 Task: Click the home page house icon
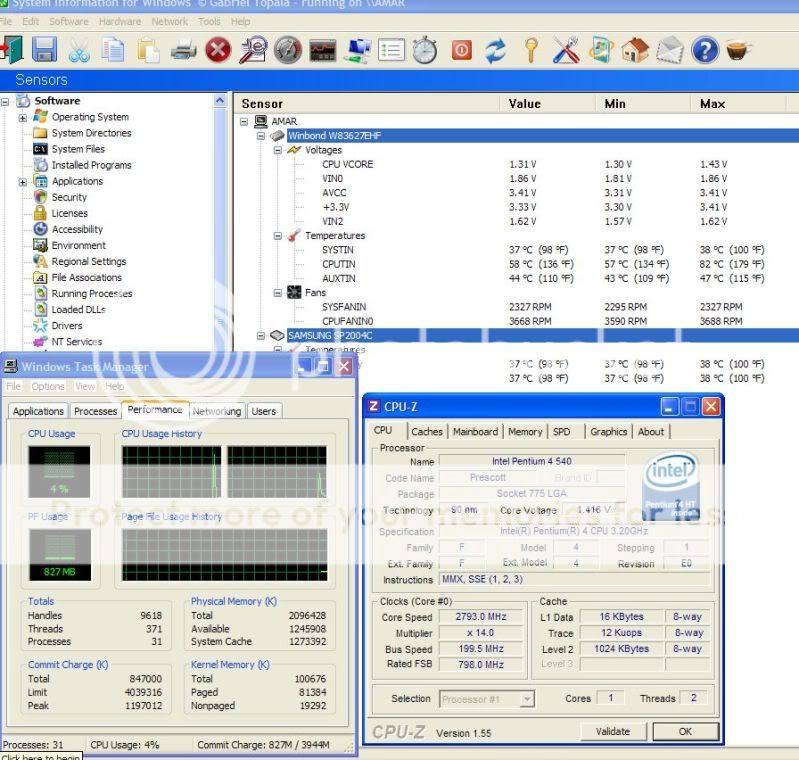coord(635,50)
